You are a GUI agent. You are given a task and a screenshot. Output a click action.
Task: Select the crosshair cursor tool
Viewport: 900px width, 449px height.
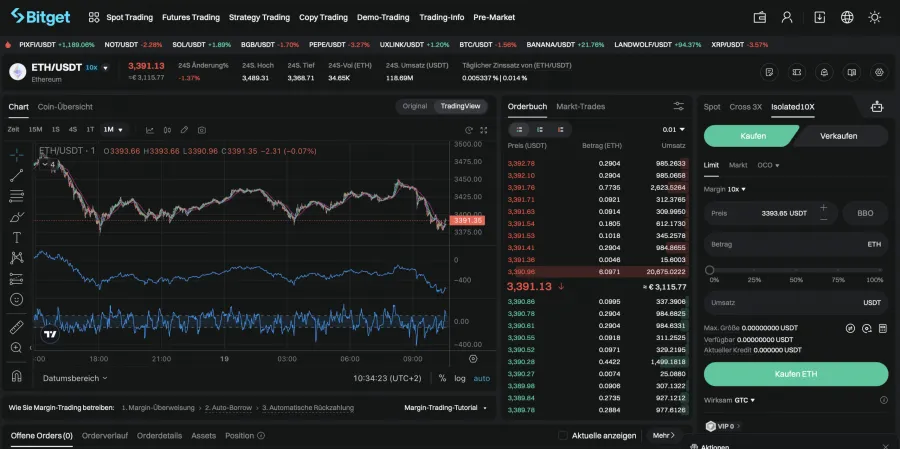pyautogui.click(x=17, y=155)
